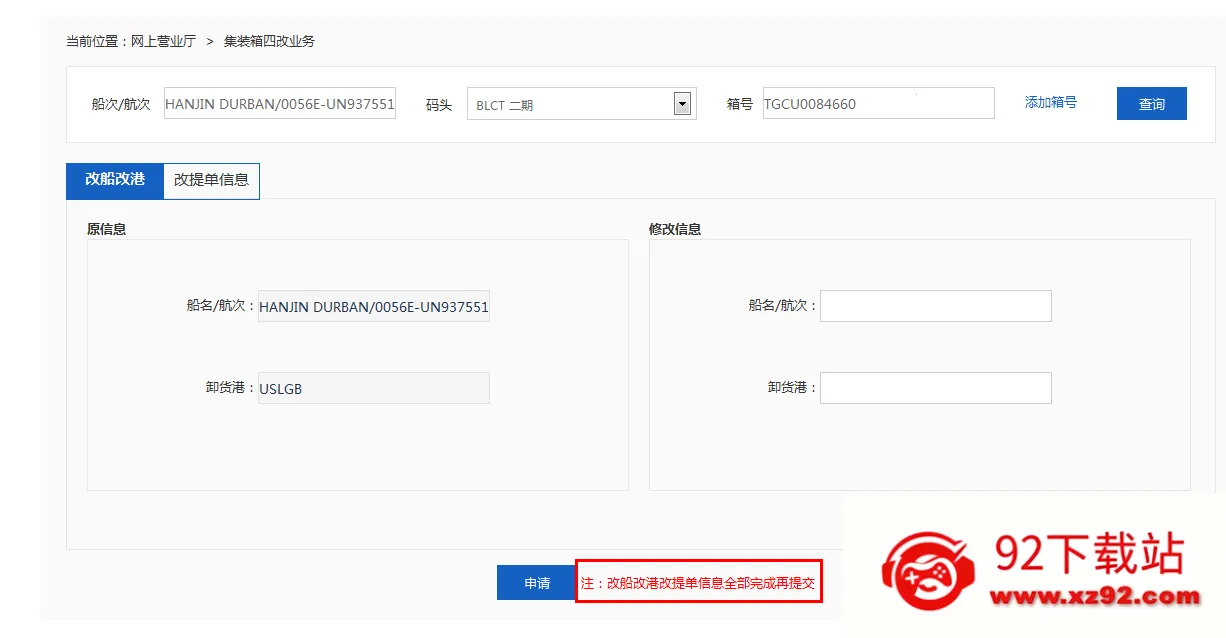Click the original 船名/航次 read-only field

[x=373, y=306]
